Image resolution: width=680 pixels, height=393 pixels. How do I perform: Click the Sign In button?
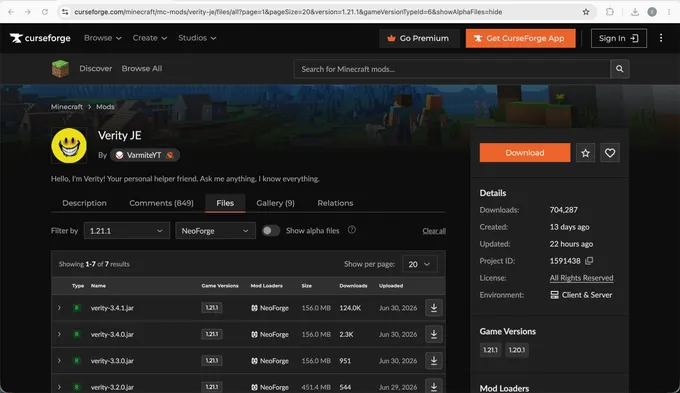618,38
